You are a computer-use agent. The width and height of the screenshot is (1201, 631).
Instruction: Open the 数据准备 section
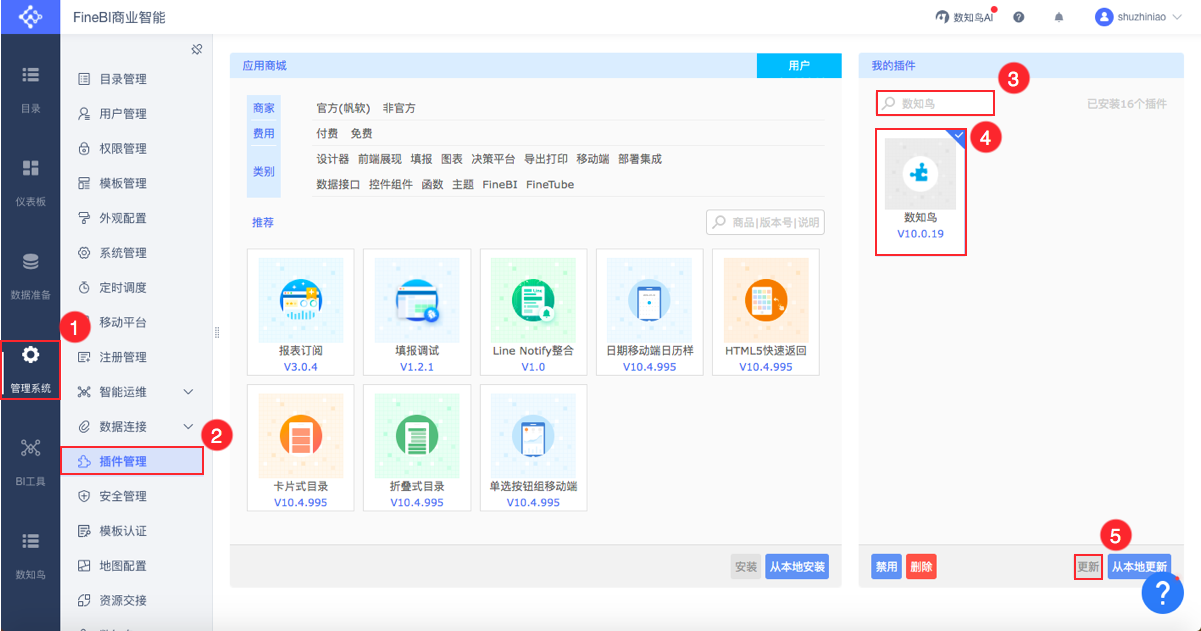tap(30, 276)
